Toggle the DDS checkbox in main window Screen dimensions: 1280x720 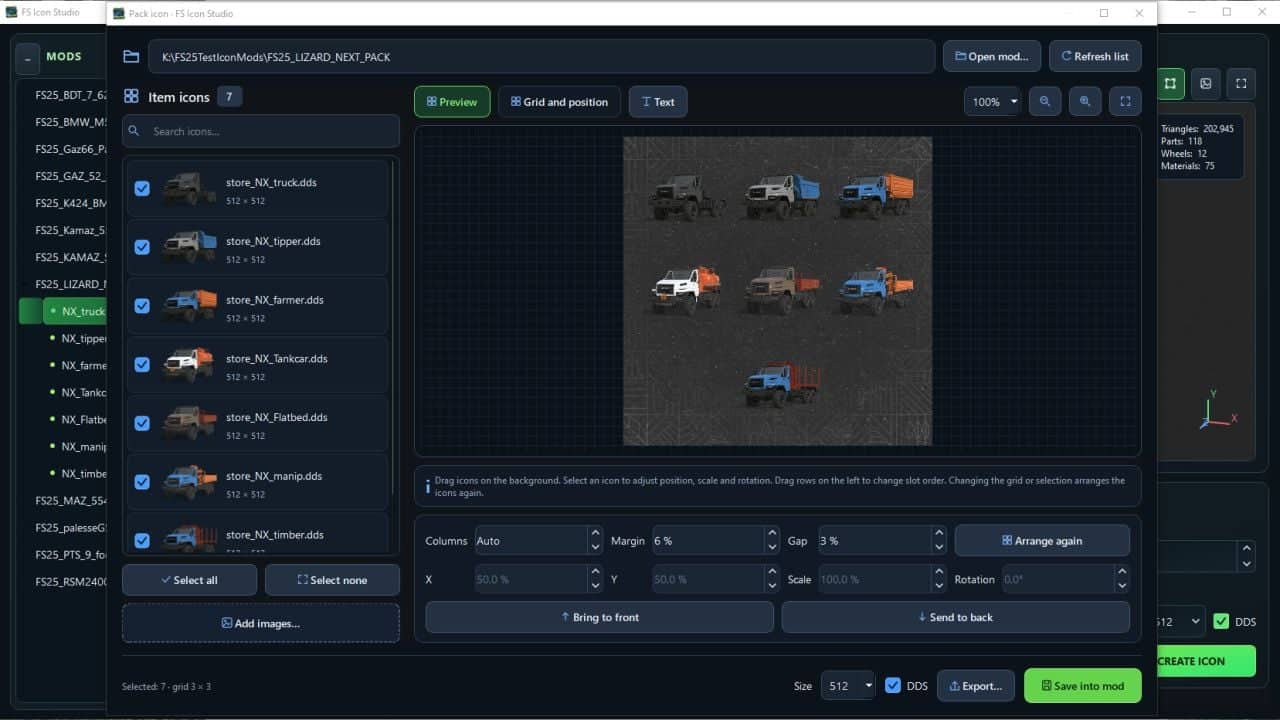click(x=1221, y=622)
